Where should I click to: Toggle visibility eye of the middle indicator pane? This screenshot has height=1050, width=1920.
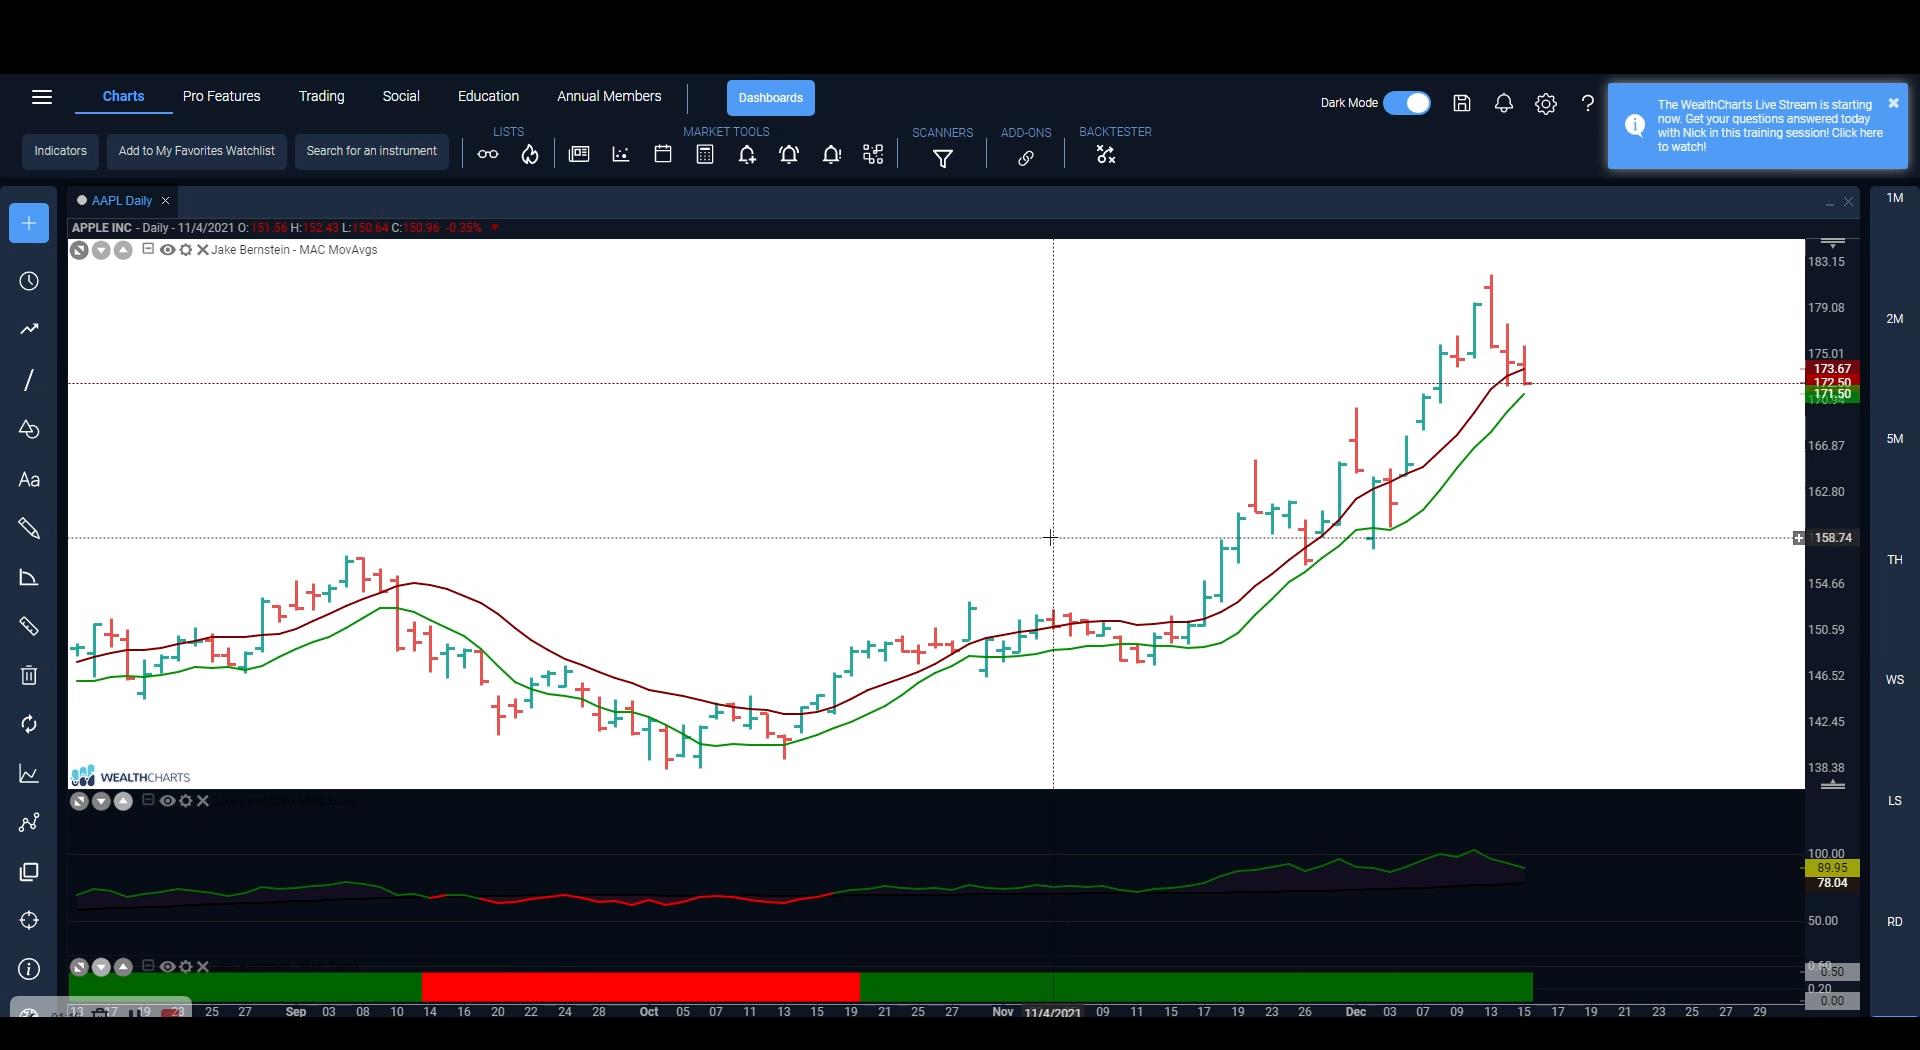coord(167,801)
